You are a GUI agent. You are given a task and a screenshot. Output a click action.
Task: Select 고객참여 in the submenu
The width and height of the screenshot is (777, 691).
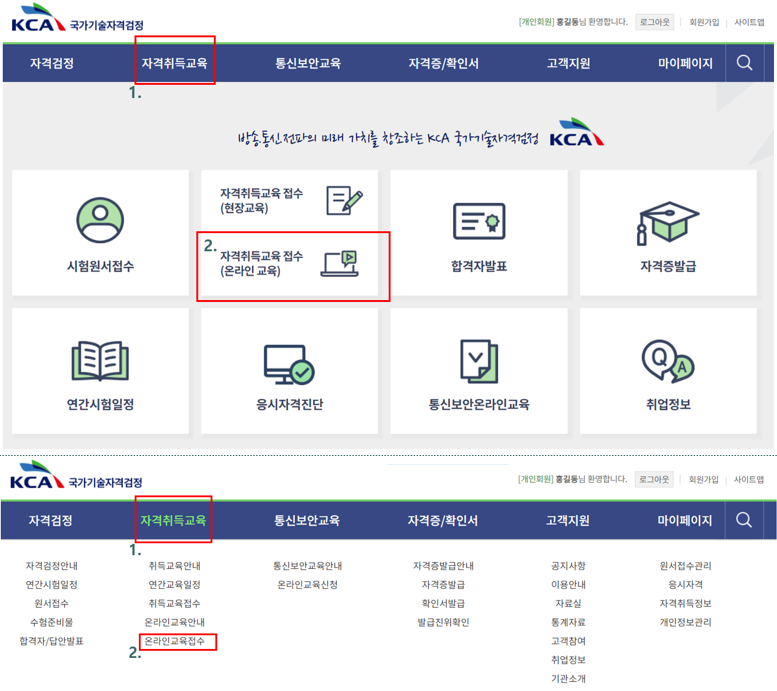568,641
